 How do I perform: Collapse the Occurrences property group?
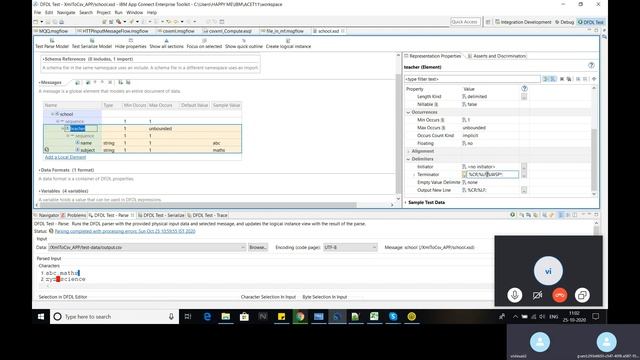tap(408, 112)
